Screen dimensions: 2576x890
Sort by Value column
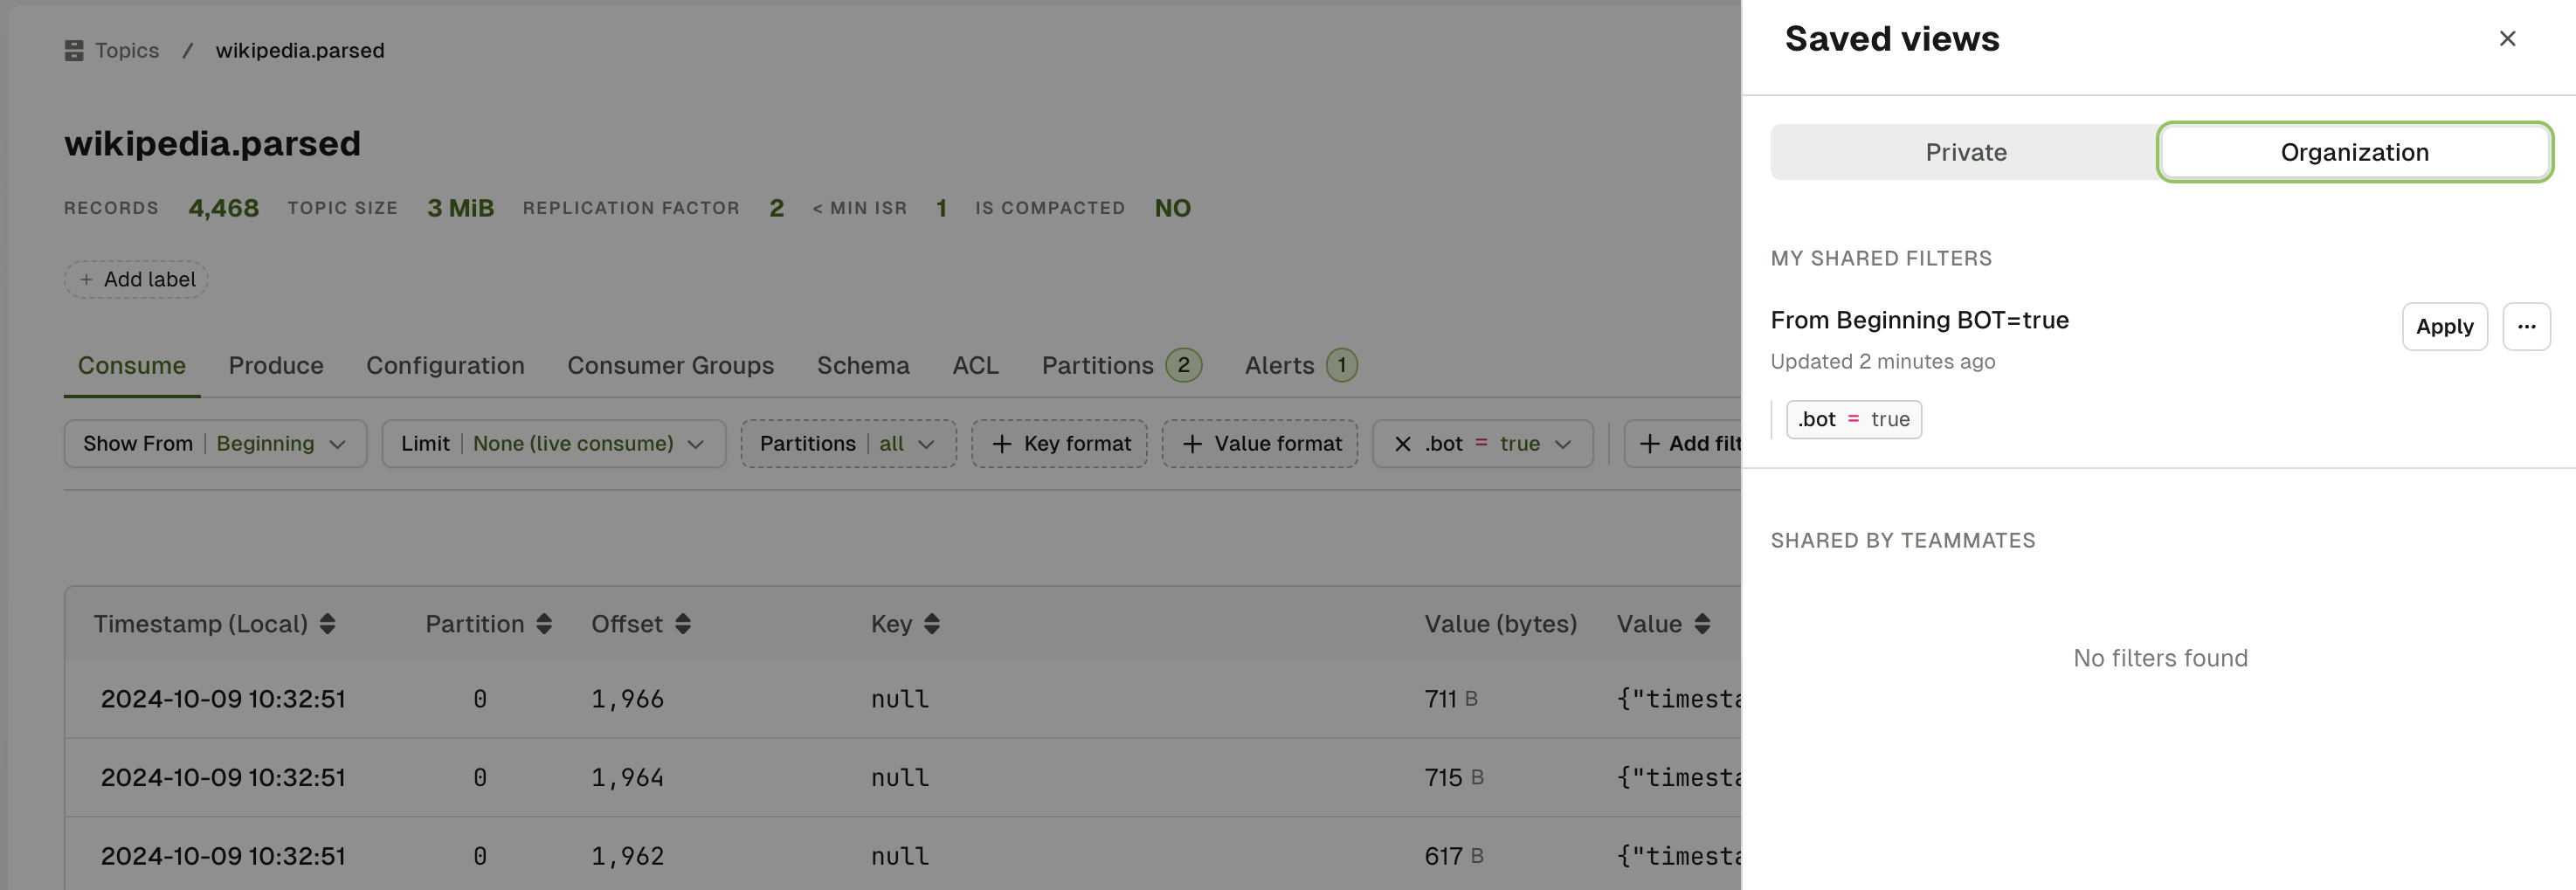pos(1702,624)
